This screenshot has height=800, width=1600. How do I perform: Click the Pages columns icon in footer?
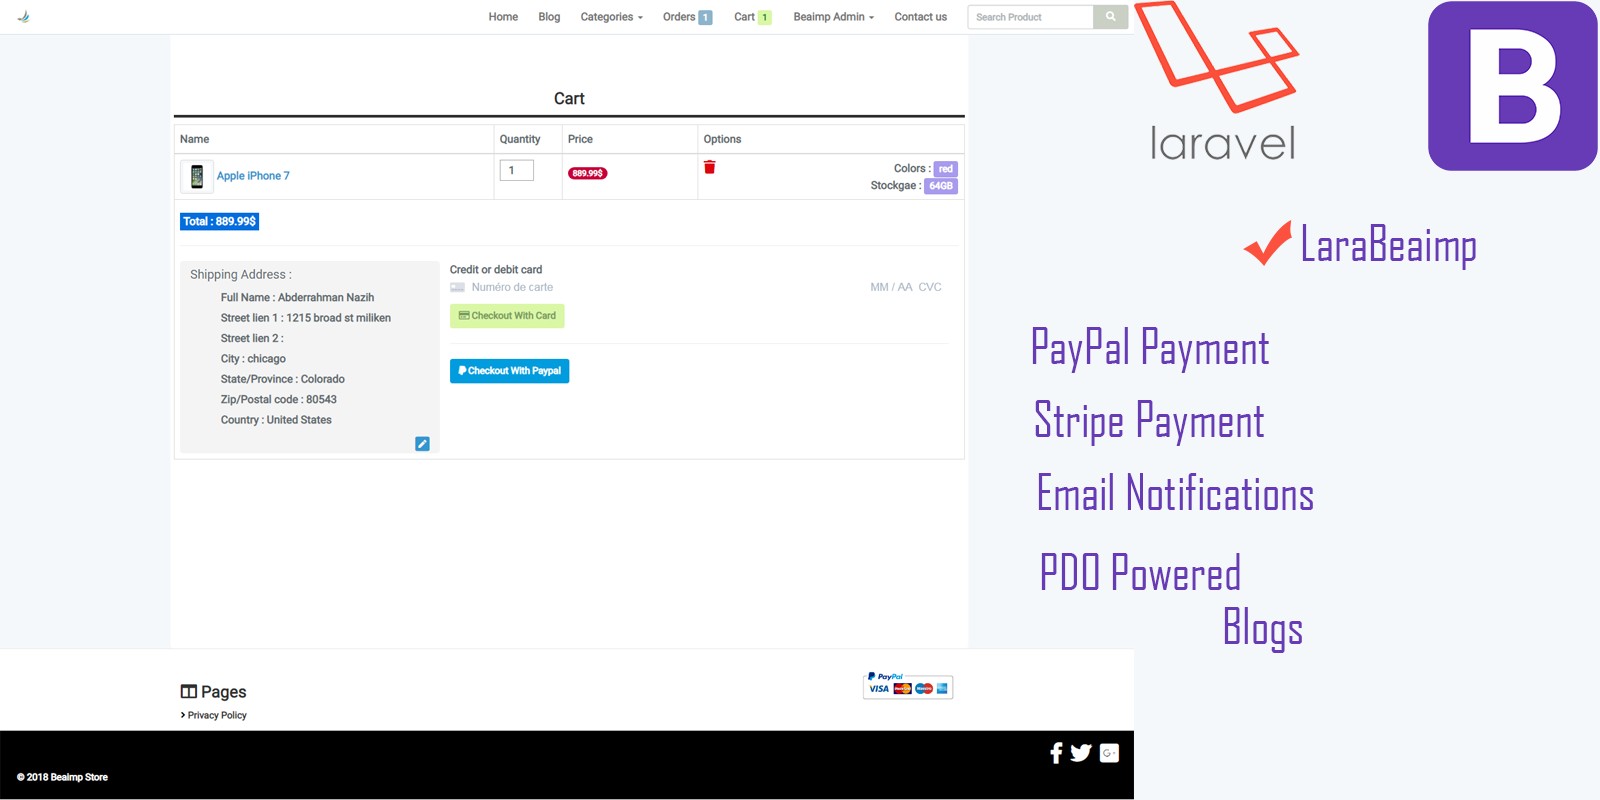(188, 692)
